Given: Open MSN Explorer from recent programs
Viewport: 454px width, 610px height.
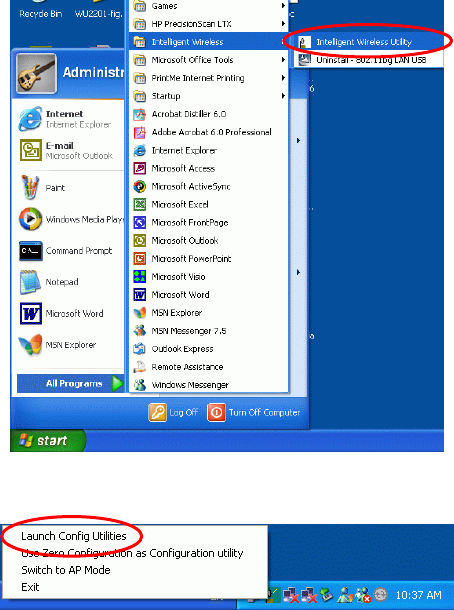Looking at the screenshot, I should [x=70, y=345].
